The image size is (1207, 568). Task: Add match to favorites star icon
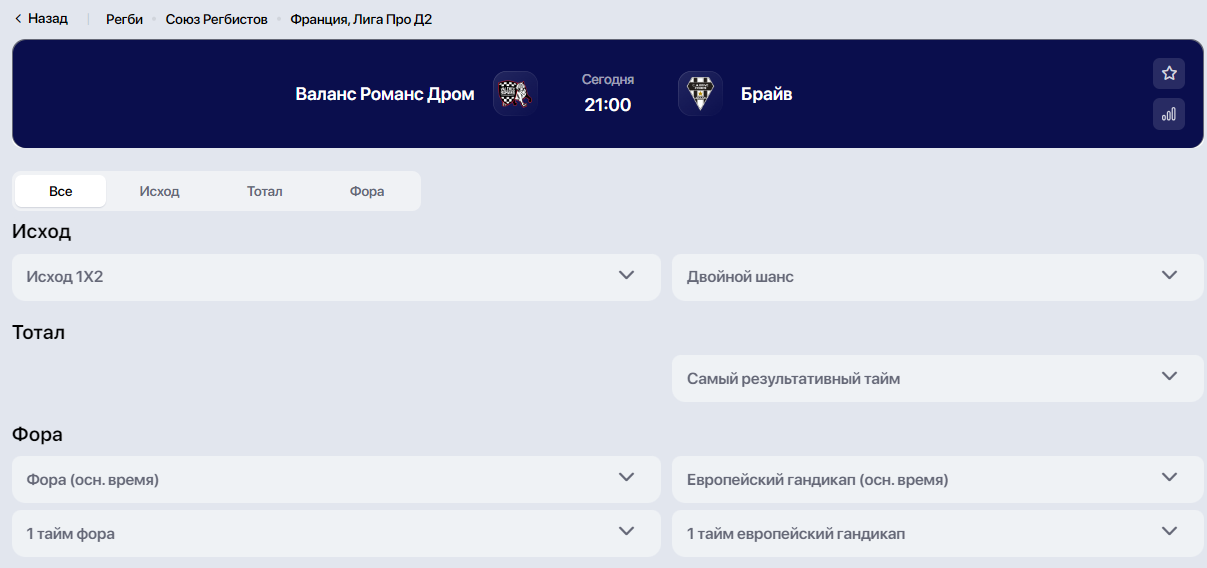click(1169, 73)
